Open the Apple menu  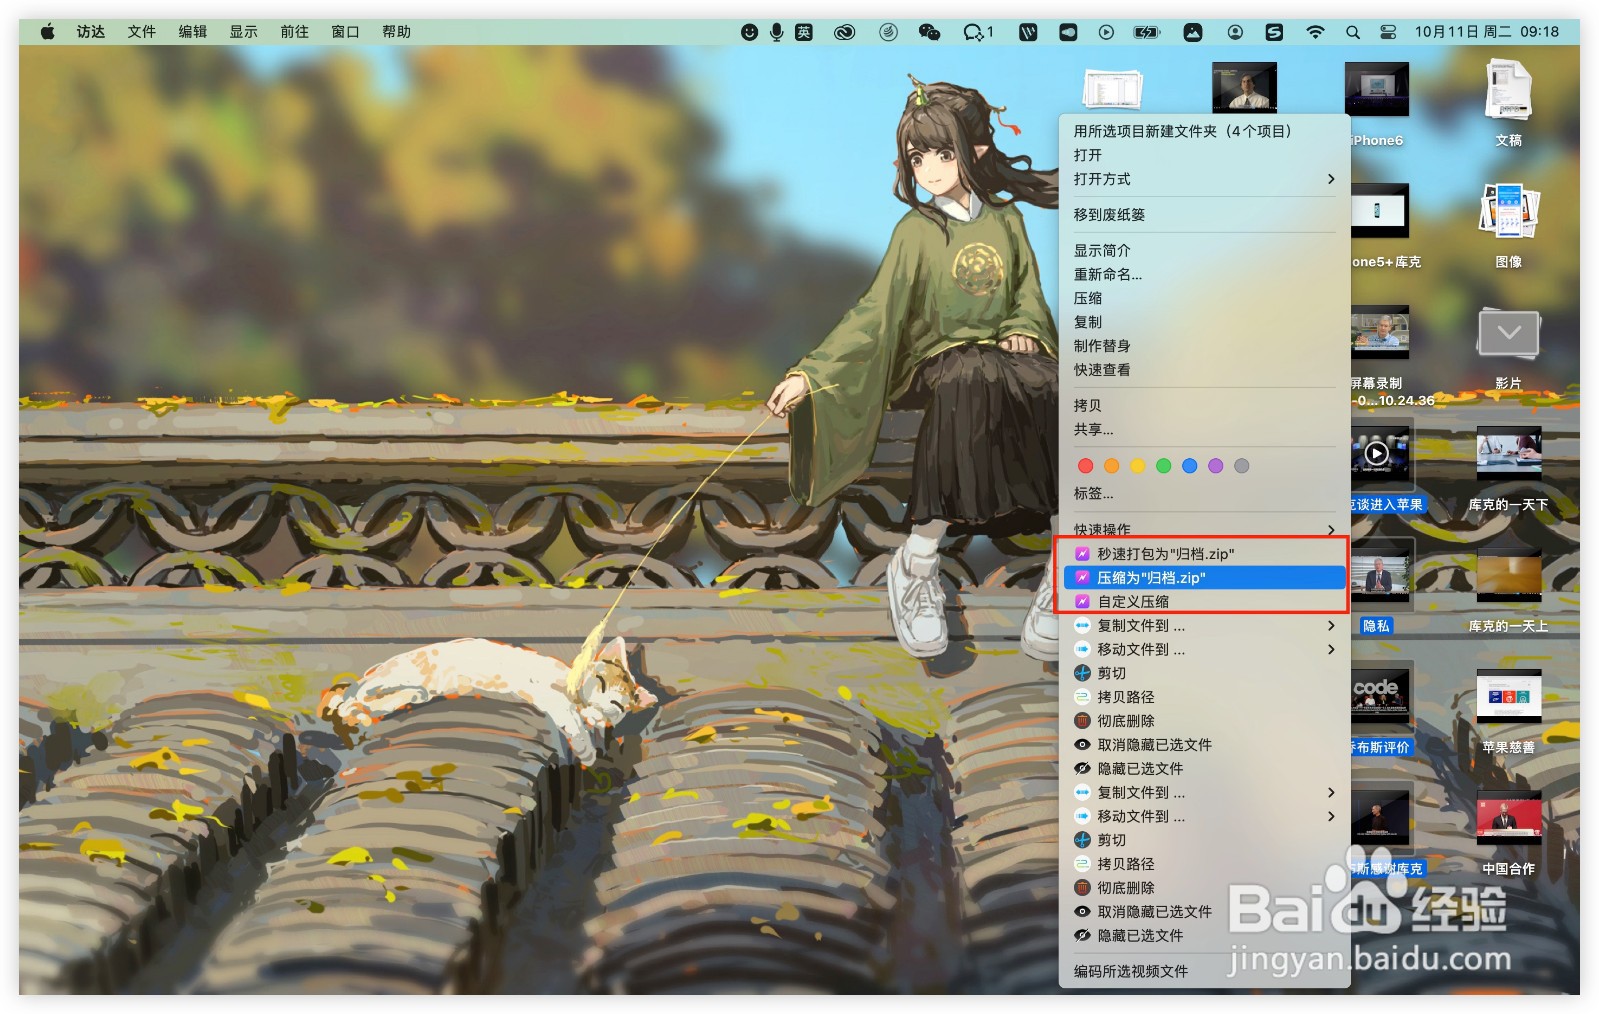(47, 32)
